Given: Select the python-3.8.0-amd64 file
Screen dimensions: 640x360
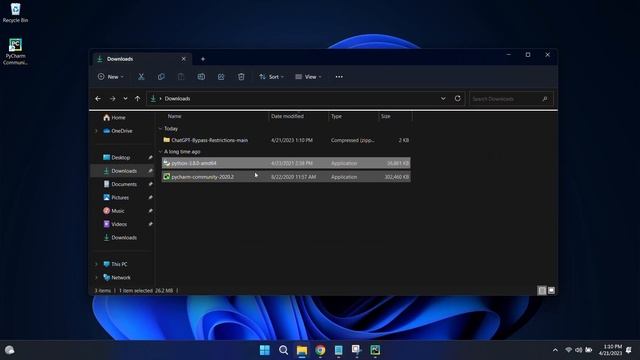Looking at the screenshot, I should (x=286, y=163).
